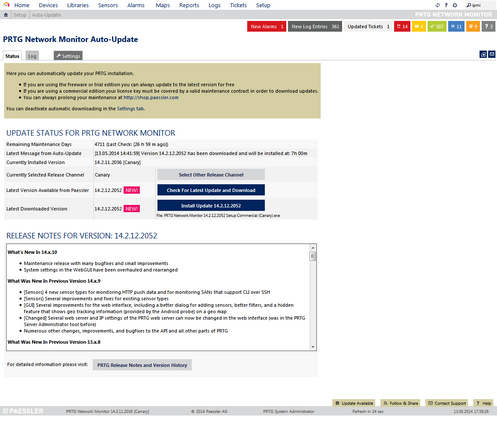Open the Maps menu

click(x=162, y=5)
